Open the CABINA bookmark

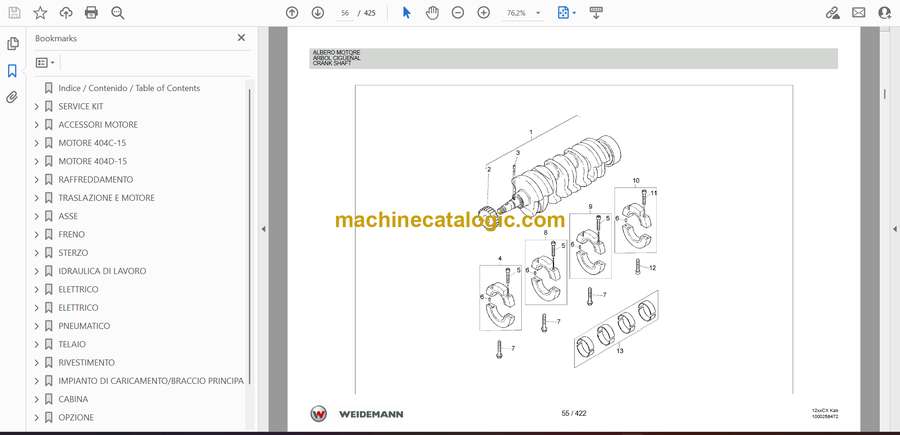click(73, 399)
